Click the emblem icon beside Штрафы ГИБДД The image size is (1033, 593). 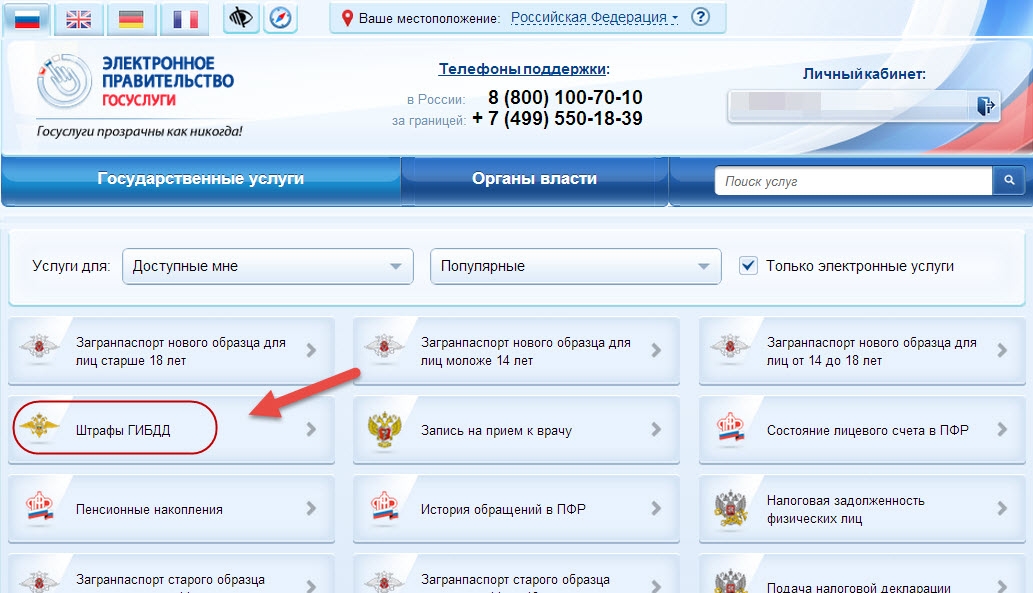pos(39,428)
